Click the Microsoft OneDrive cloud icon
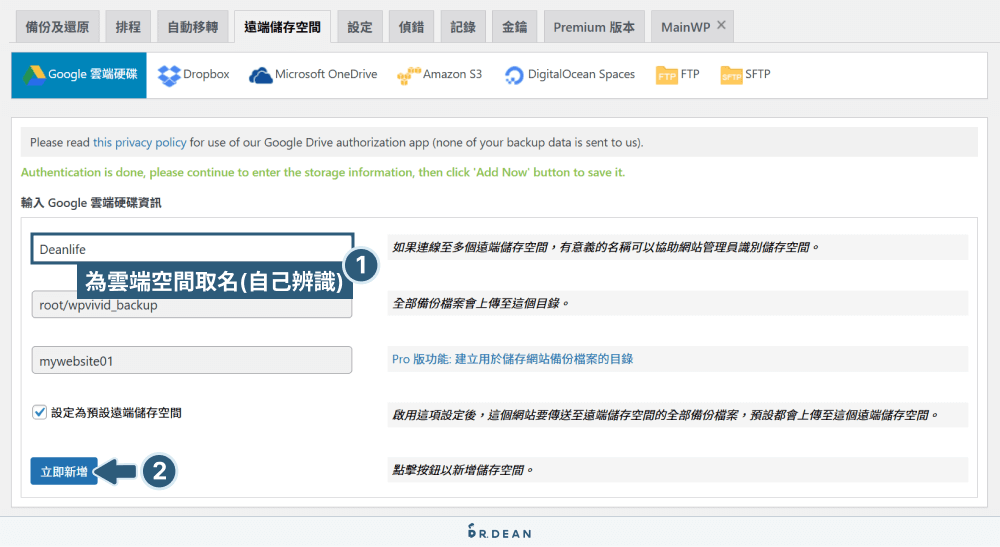The width and height of the screenshot is (1000, 547). pos(260,75)
